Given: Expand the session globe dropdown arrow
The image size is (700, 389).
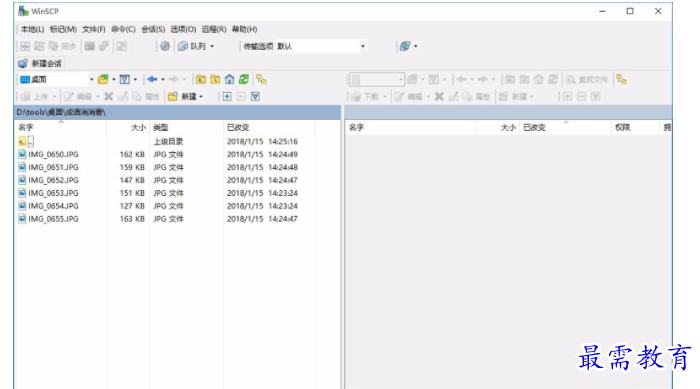Looking at the screenshot, I should click(416, 46).
